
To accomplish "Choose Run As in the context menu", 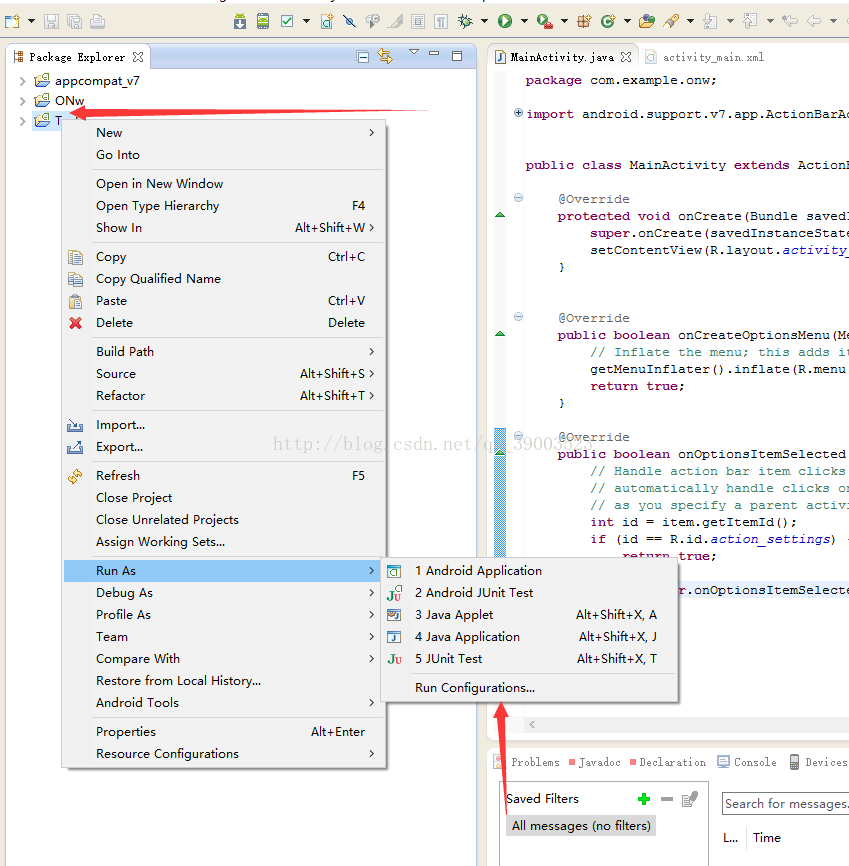I will tap(223, 571).
